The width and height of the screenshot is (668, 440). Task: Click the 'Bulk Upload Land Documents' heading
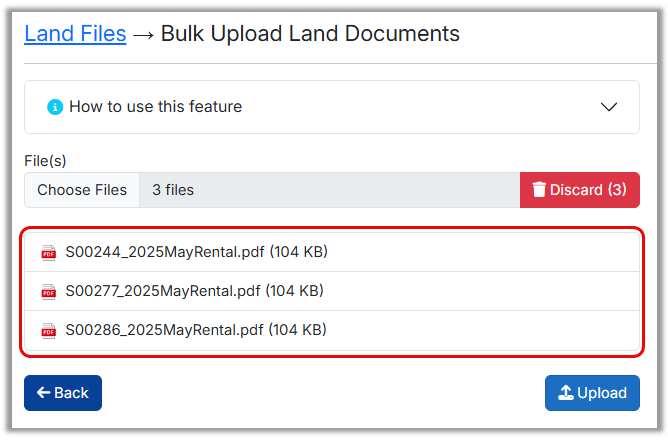(310, 34)
